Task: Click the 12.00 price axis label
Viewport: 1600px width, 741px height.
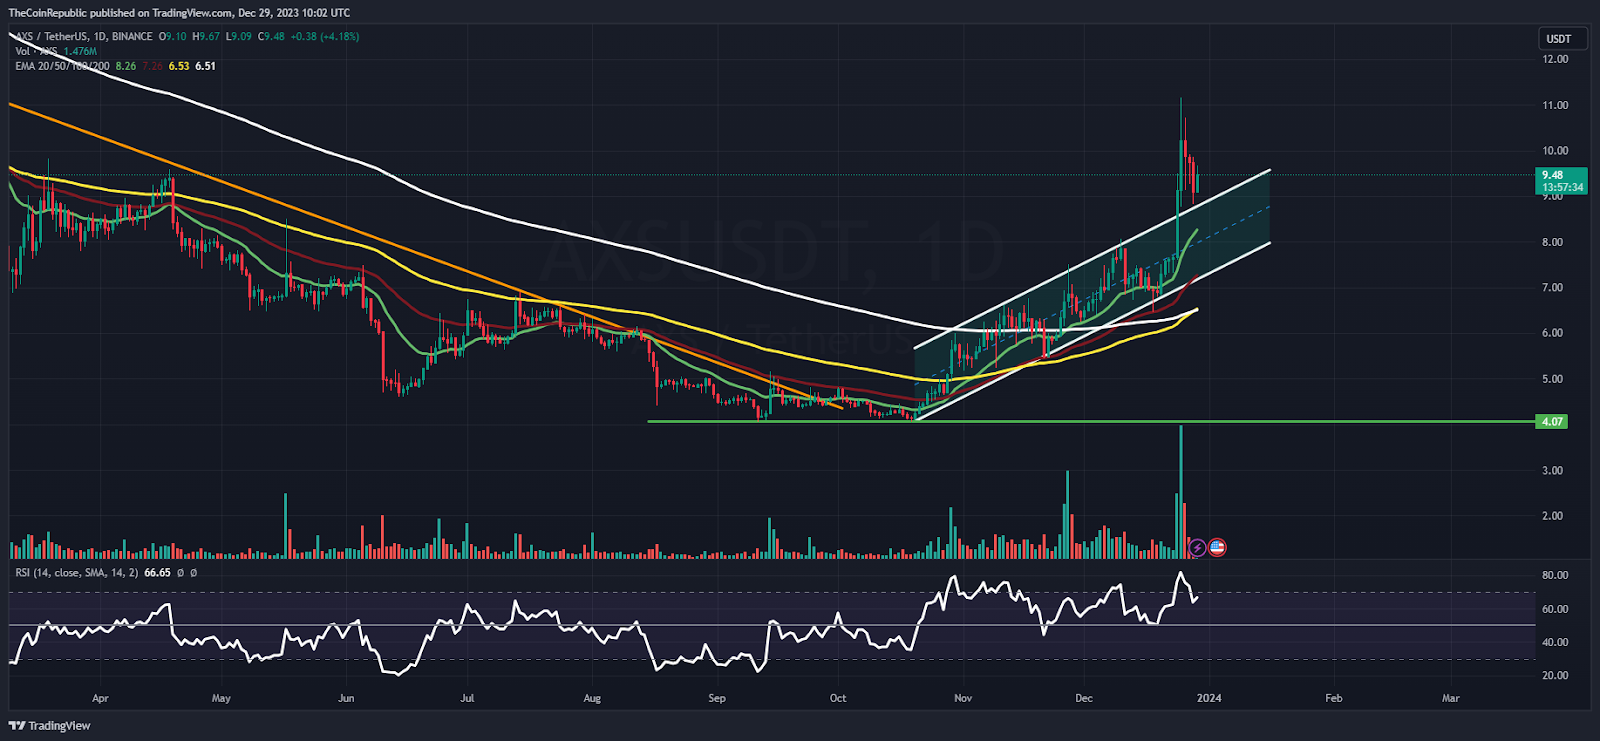Action: coord(1555,59)
